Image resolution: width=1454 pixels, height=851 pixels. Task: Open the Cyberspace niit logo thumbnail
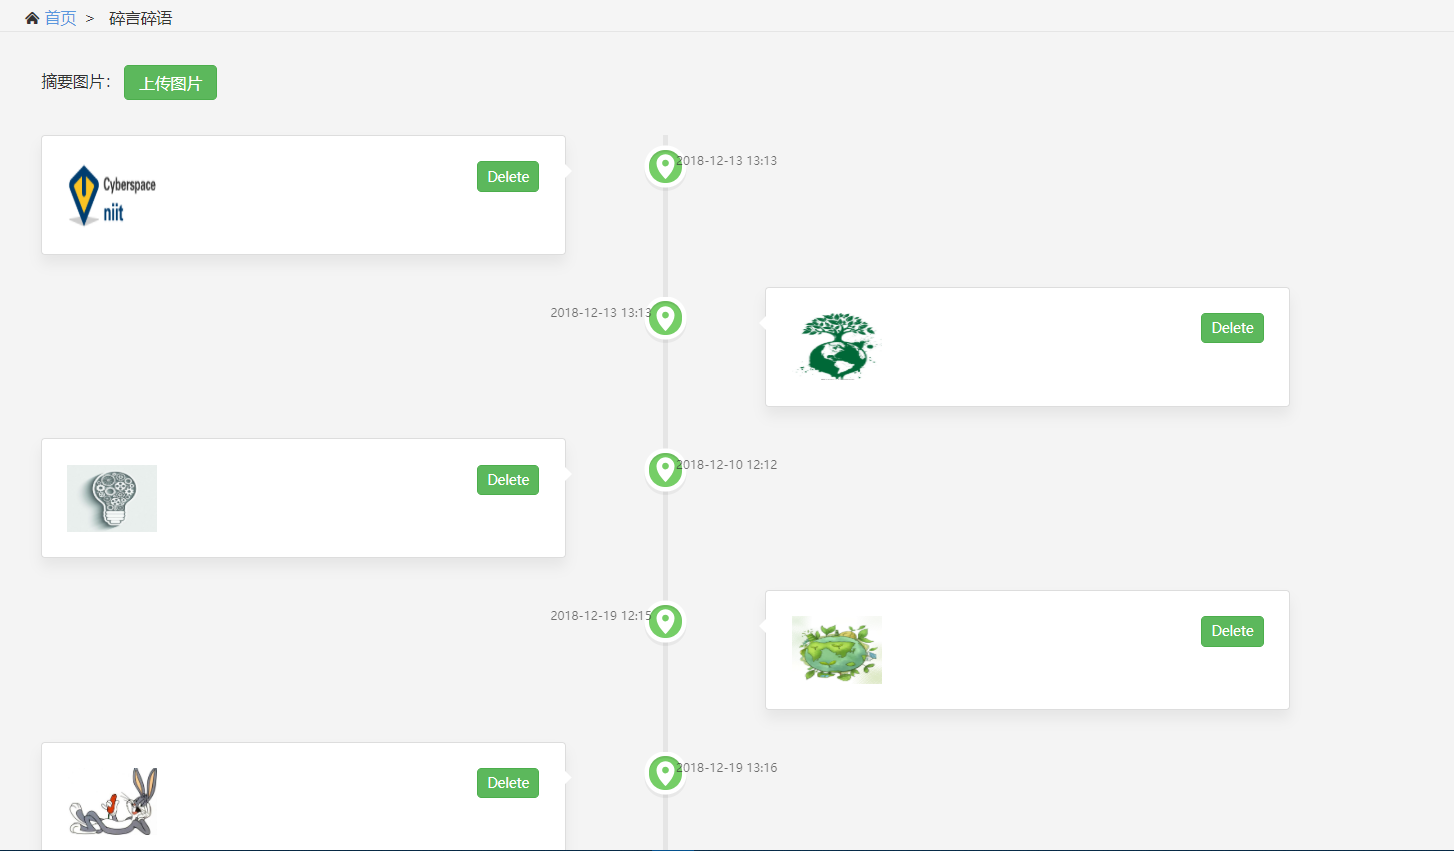pyautogui.click(x=112, y=195)
